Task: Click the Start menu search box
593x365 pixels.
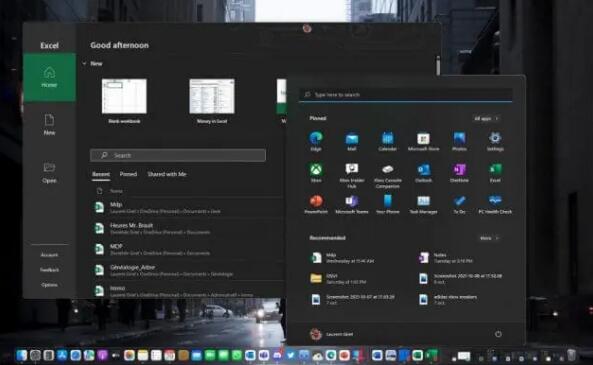Action: pyautogui.click(x=405, y=95)
